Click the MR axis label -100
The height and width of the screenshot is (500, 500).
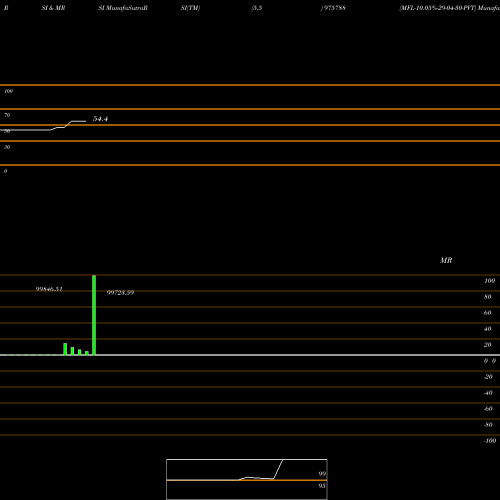(x=490, y=441)
